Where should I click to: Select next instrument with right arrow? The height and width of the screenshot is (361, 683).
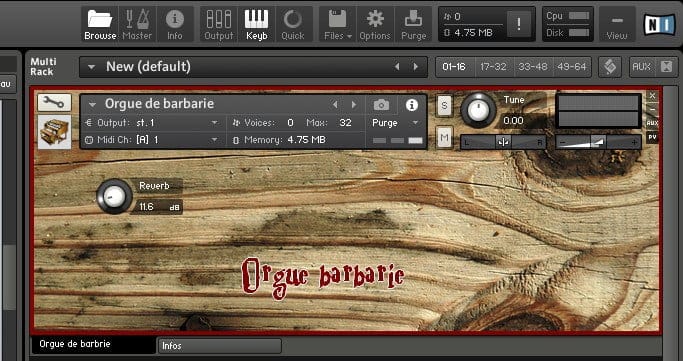[354, 105]
